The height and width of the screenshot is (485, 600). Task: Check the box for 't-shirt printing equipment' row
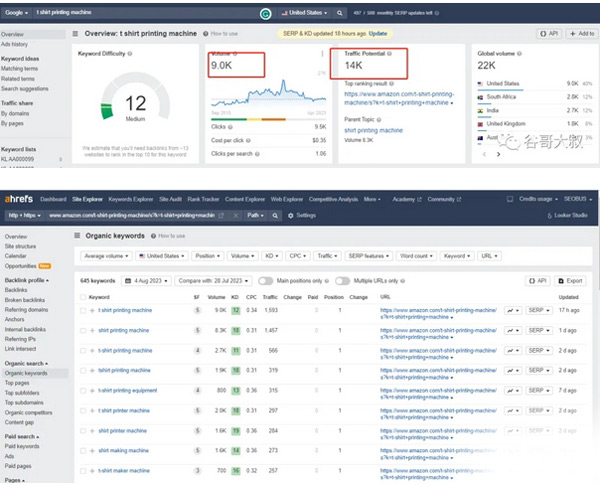[81, 390]
